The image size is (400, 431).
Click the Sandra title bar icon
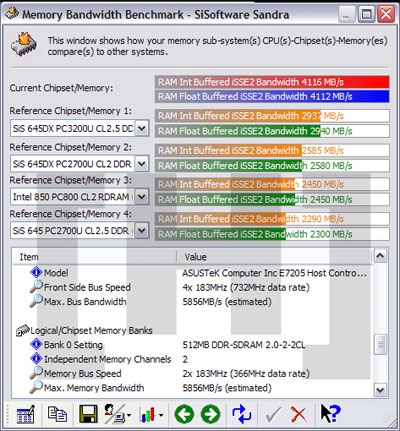pos(12,13)
